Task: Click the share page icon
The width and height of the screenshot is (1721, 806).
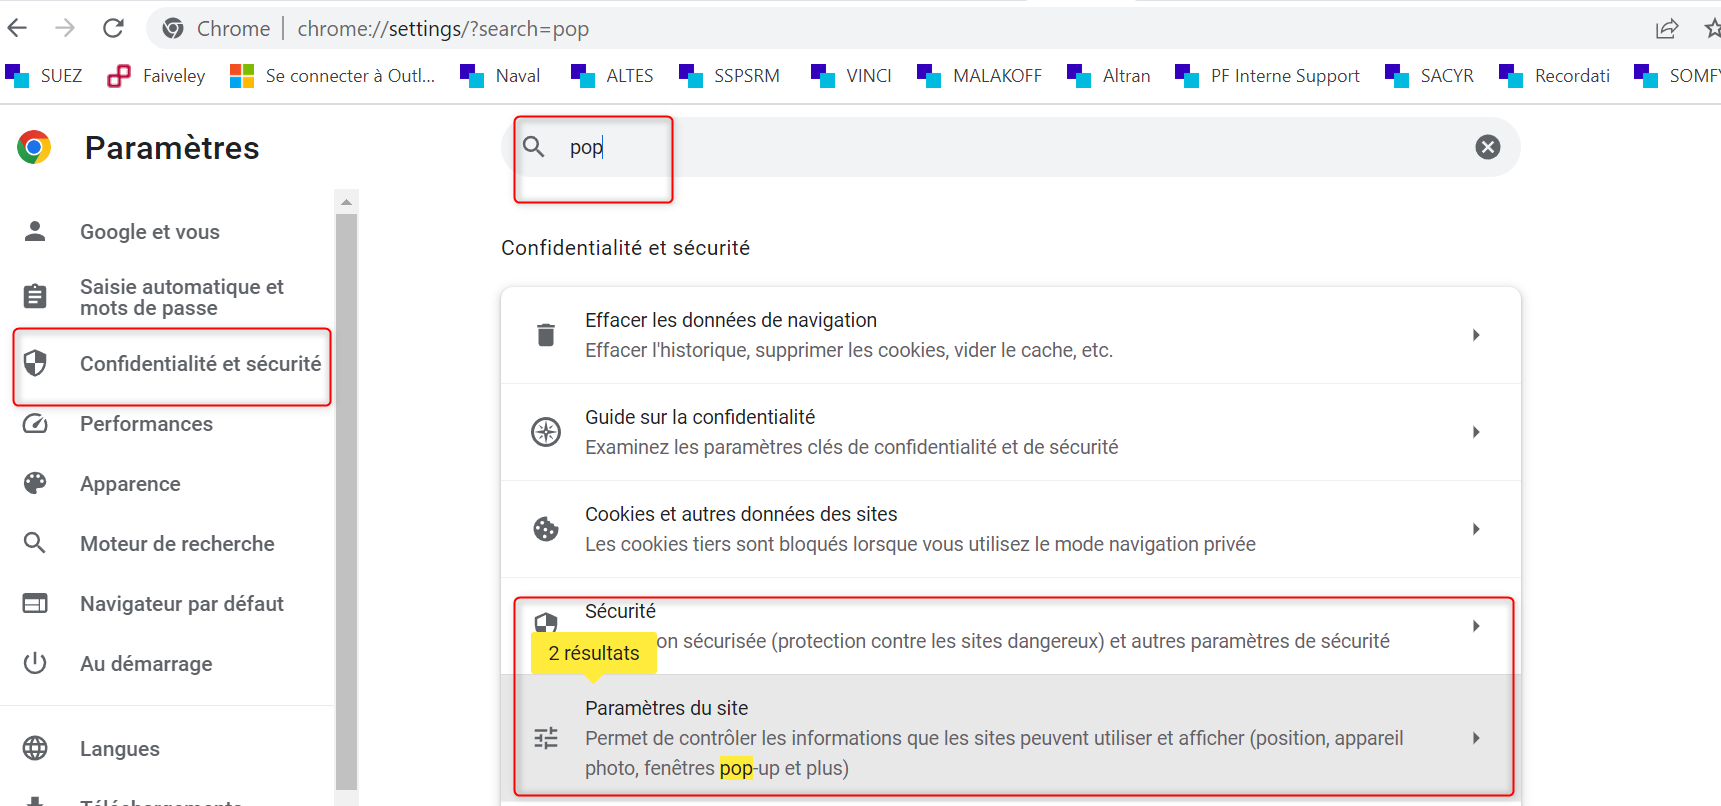Action: click(1666, 29)
